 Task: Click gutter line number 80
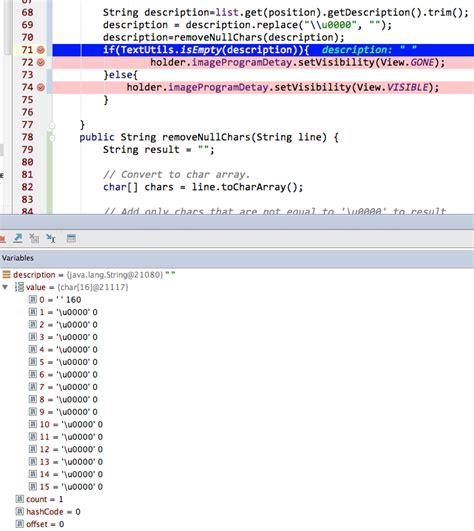(x=27, y=162)
